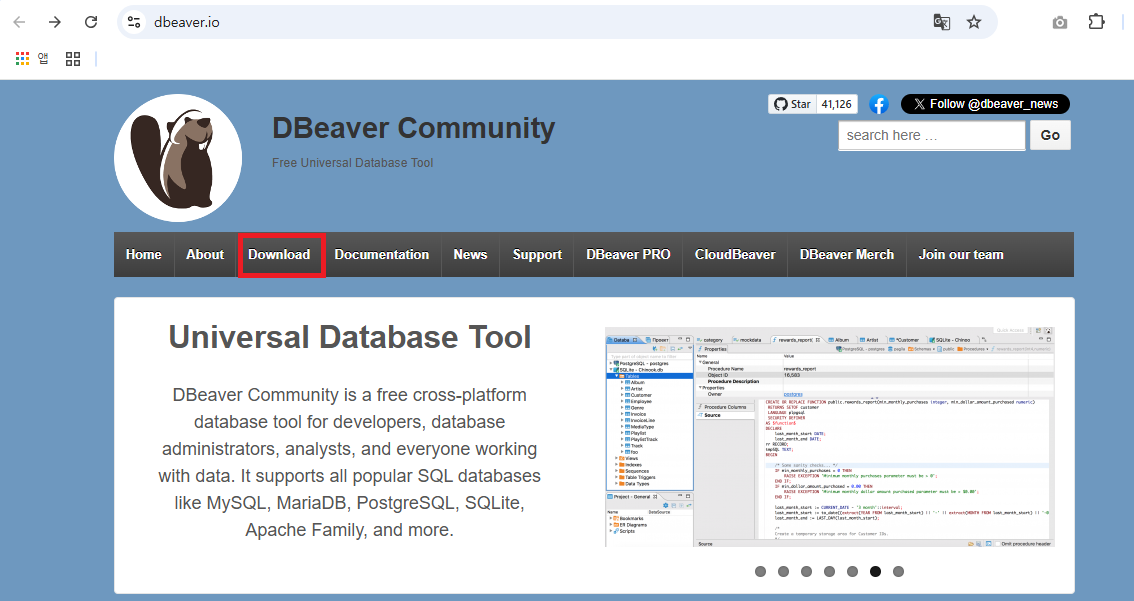The image size is (1134, 601).
Task: Click the 'Free Universal Database Tool' tagline
Action: 352,163
